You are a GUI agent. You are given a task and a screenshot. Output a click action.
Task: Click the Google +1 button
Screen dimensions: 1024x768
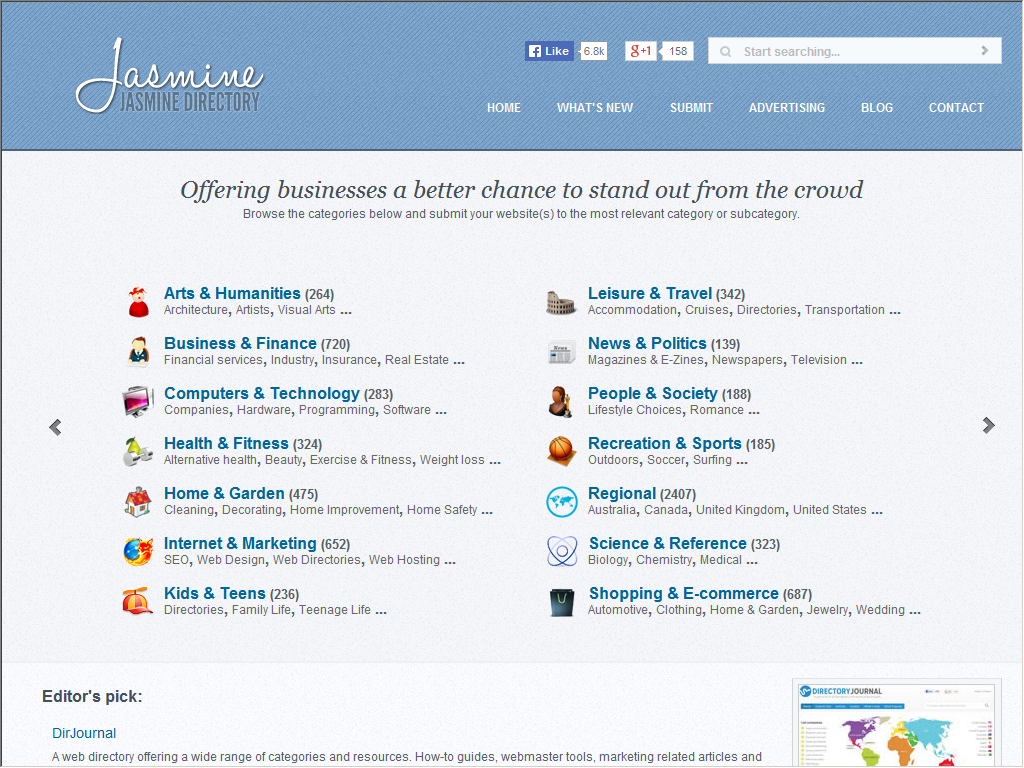point(640,51)
